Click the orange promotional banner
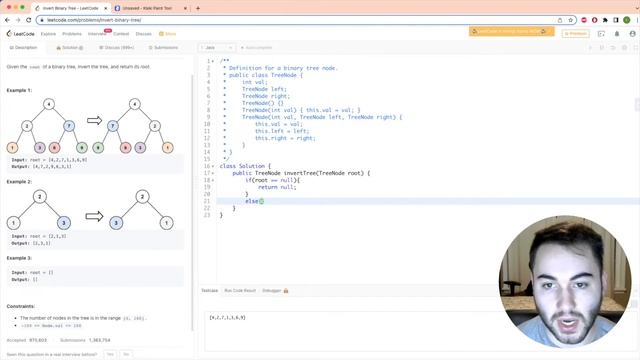The image size is (640, 360). (511, 31)
